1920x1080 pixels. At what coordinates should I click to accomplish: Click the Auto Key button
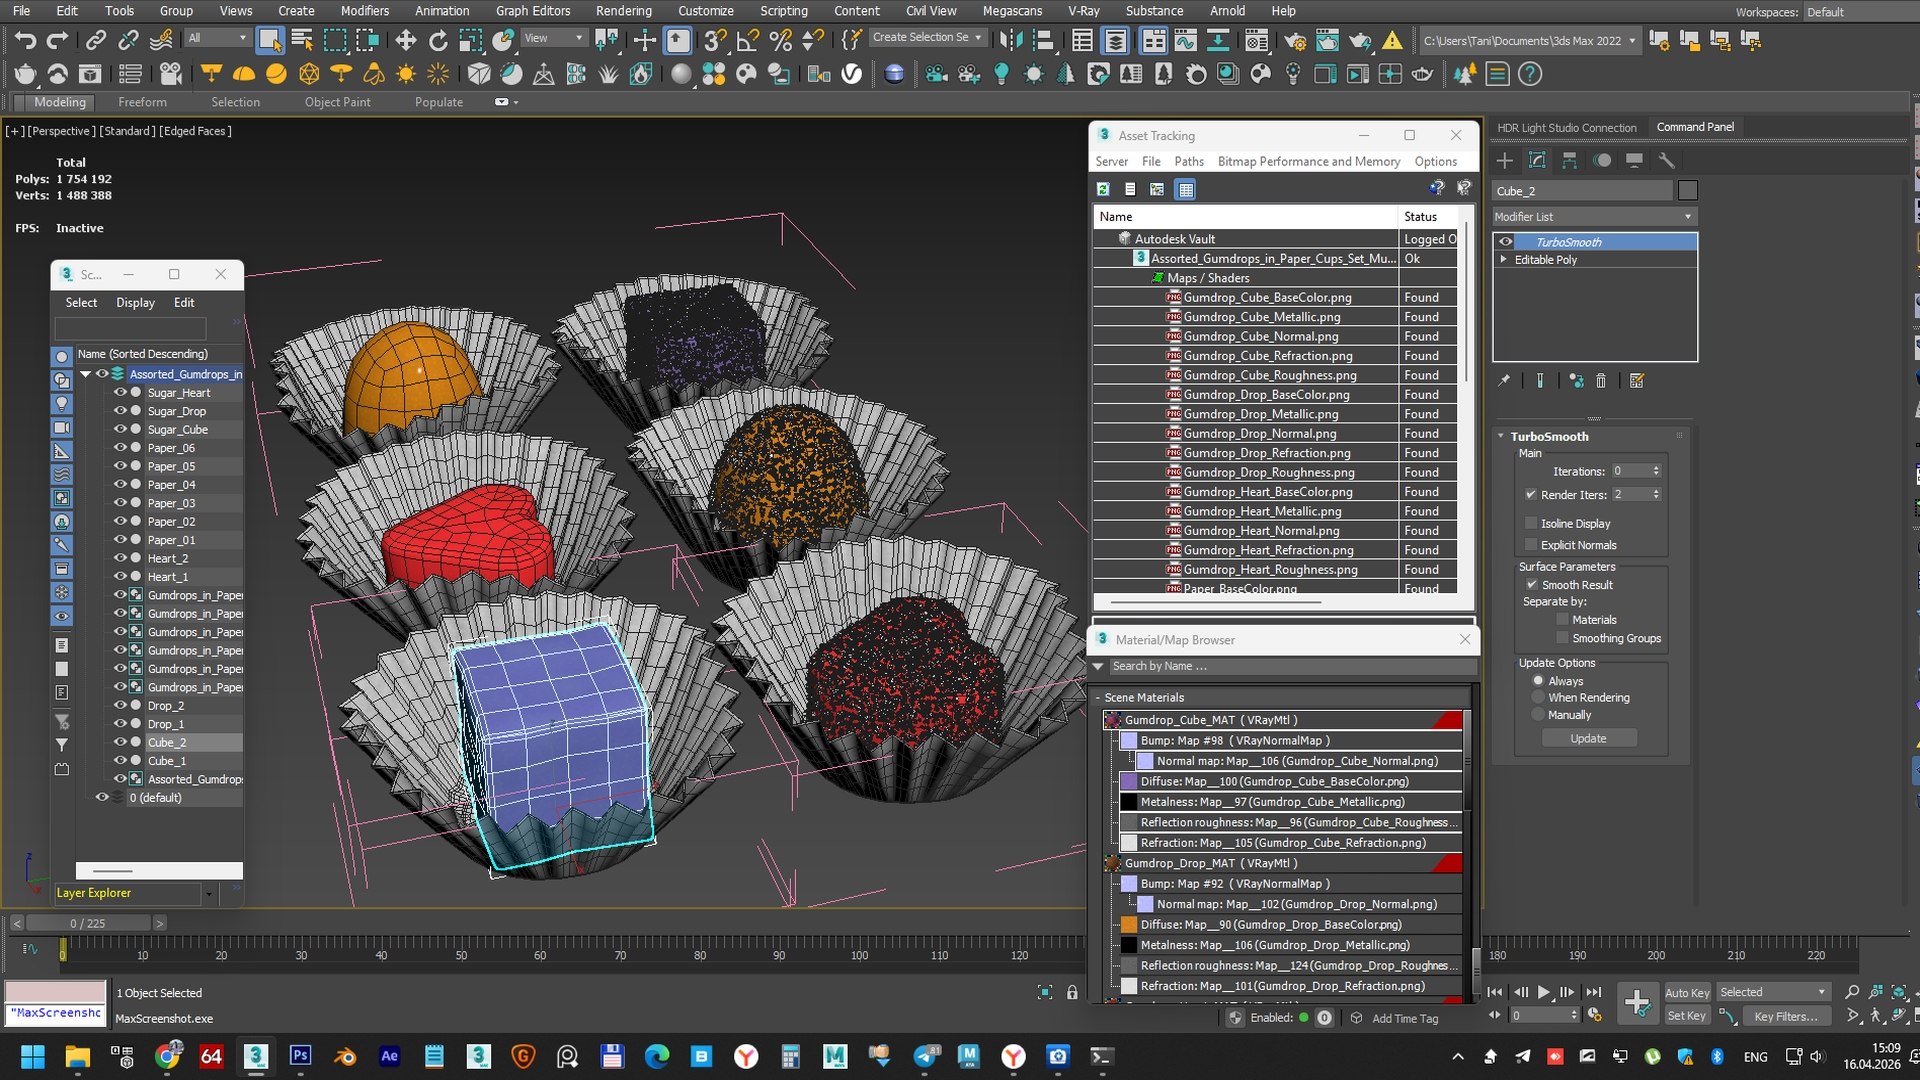1686,993
